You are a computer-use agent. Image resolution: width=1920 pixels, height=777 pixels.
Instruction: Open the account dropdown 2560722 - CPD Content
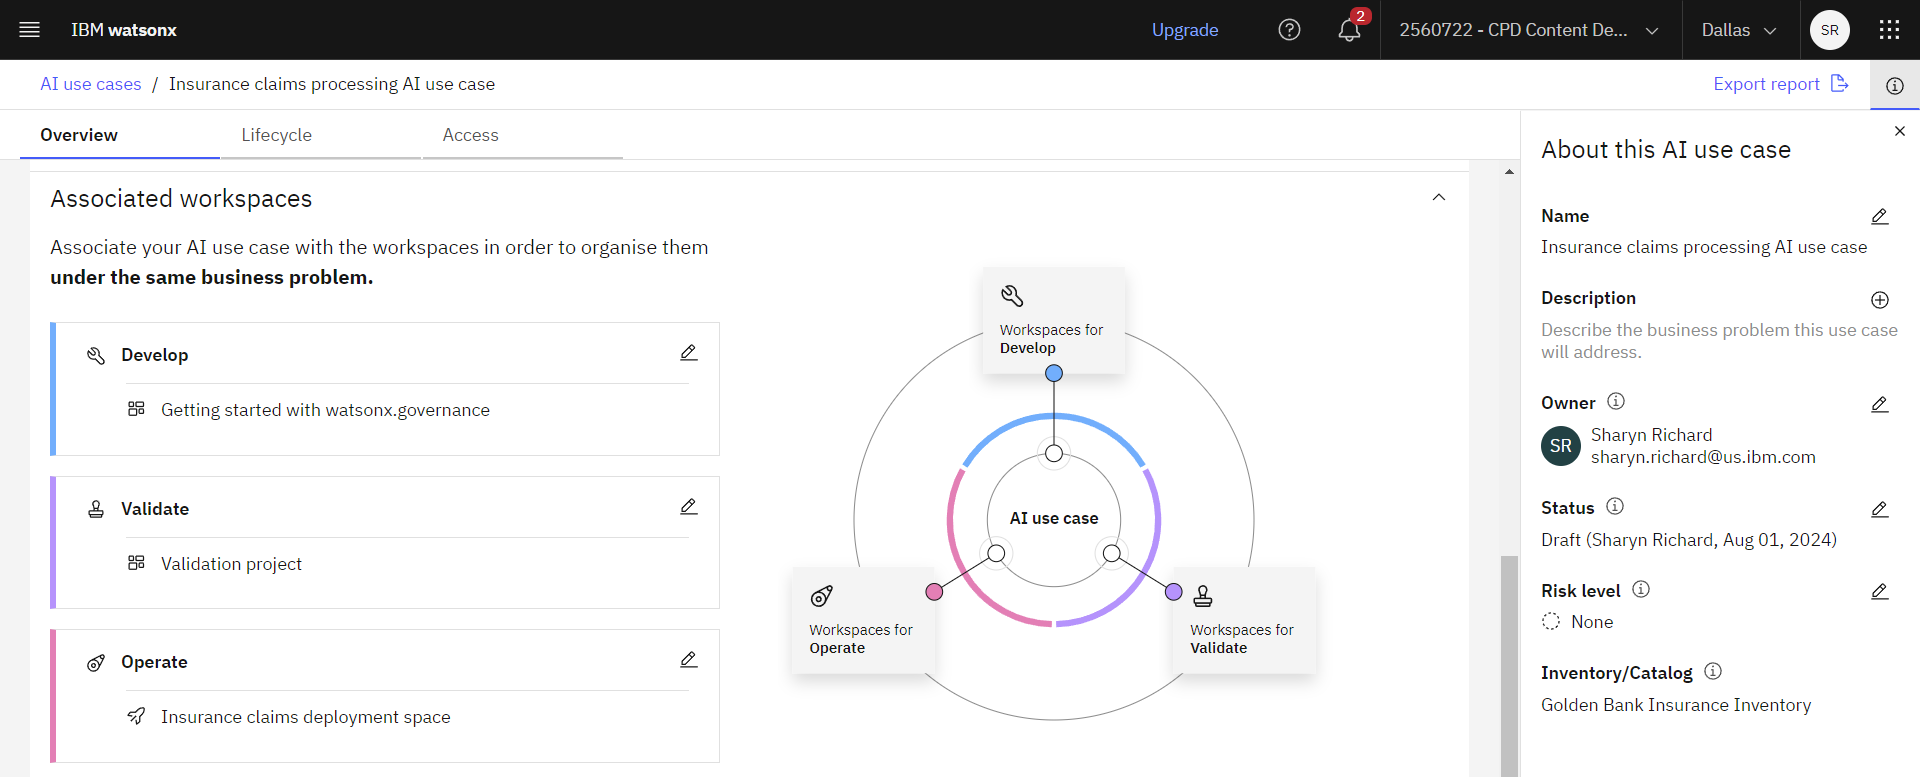[x=1530, y=30]
